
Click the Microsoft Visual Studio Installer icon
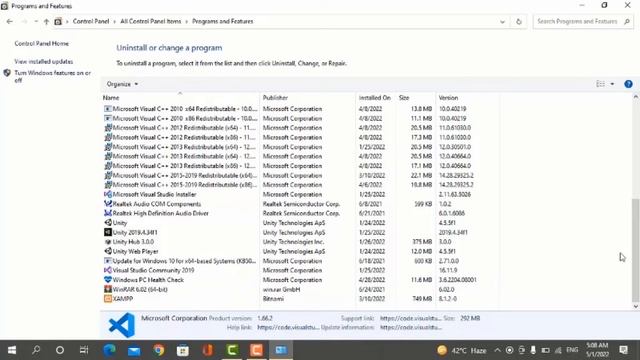pyautogui.click(x=108, y=194)
